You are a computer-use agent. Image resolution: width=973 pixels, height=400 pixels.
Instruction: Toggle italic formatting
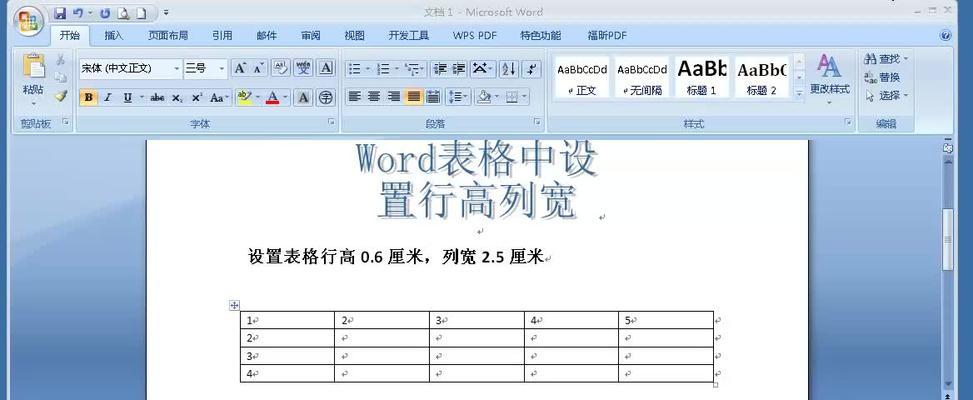107,97
